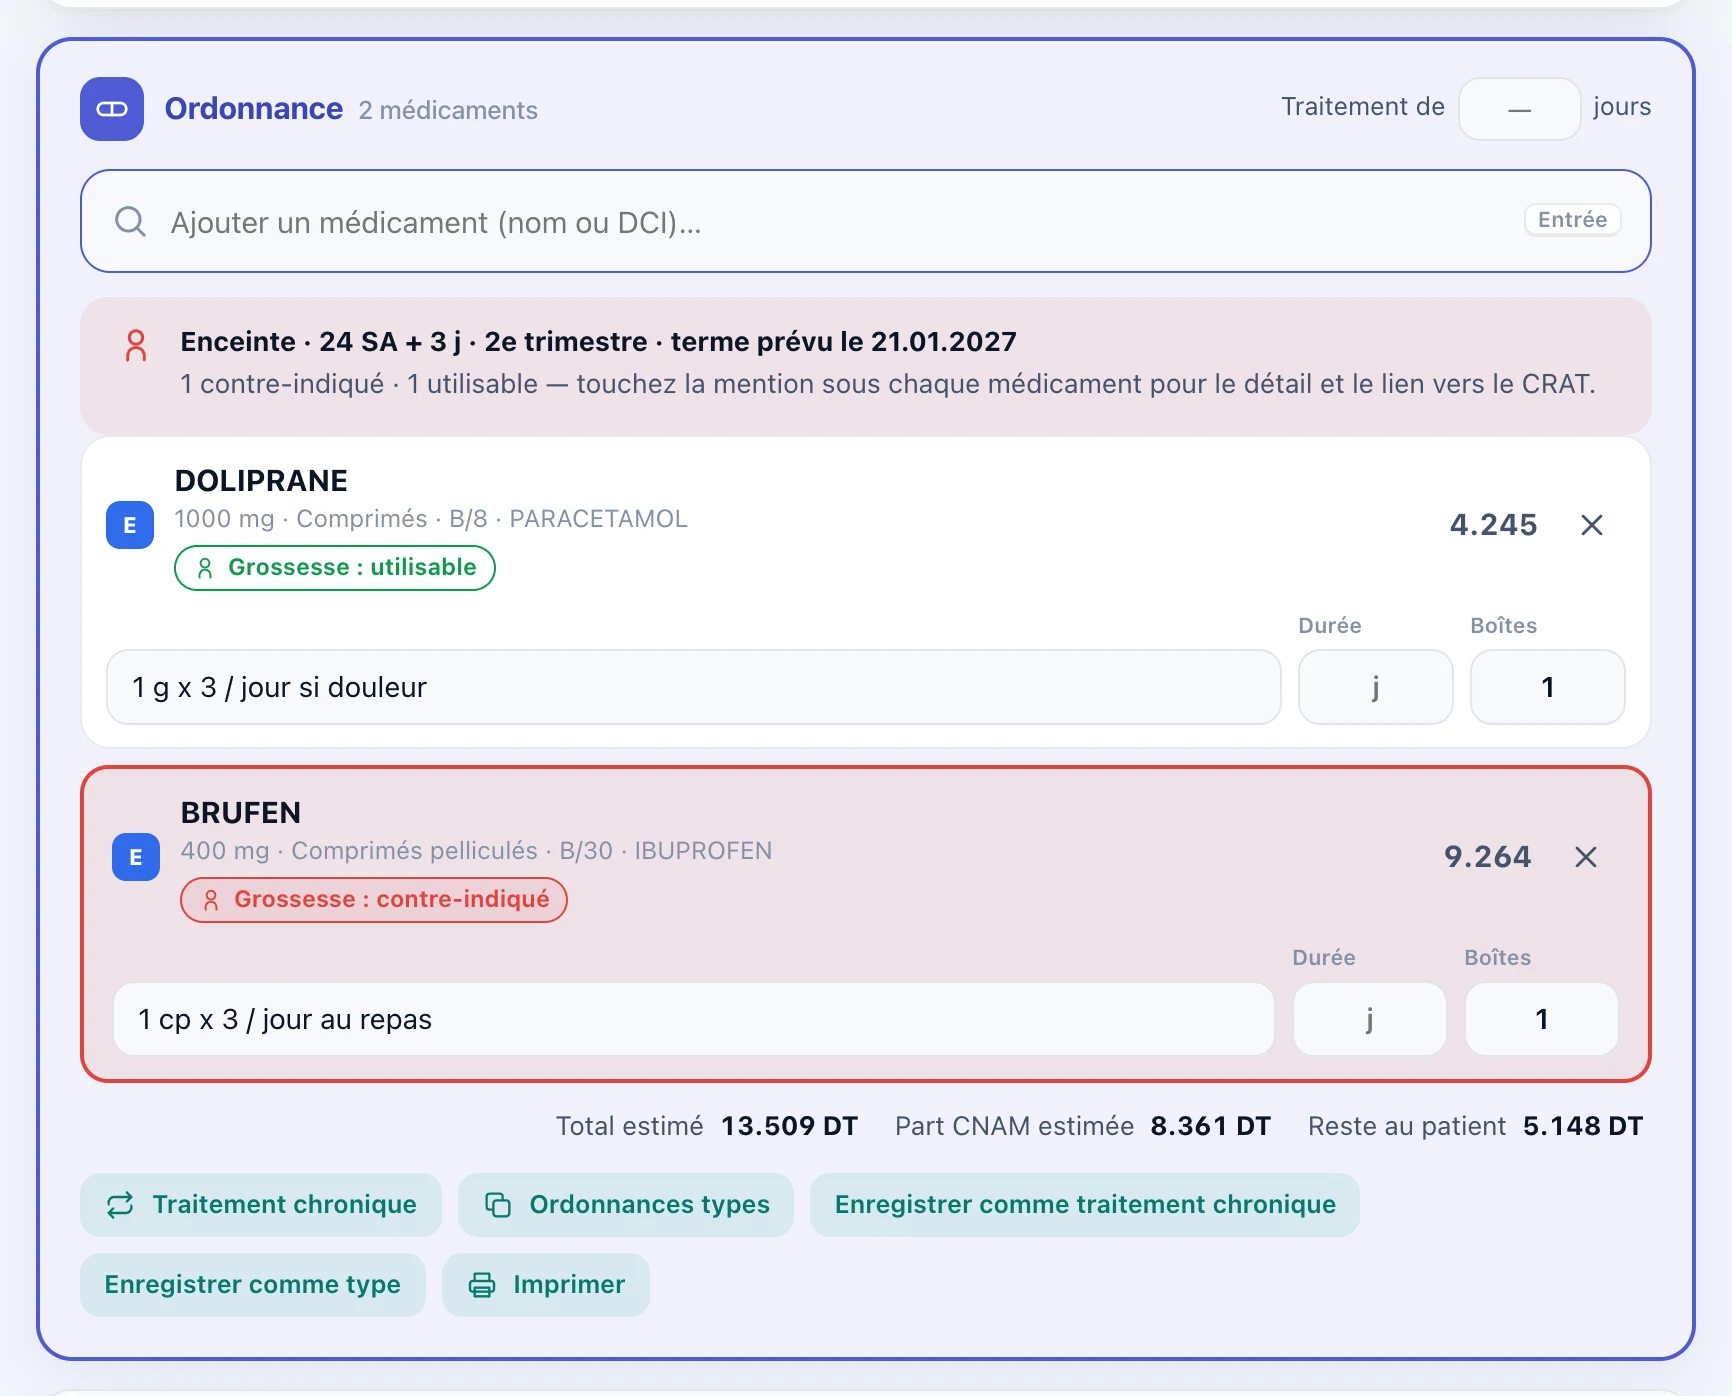Click Enregistrer comme type
The width and height of the screenshot is (1732, 1396).
[253, 1285]
